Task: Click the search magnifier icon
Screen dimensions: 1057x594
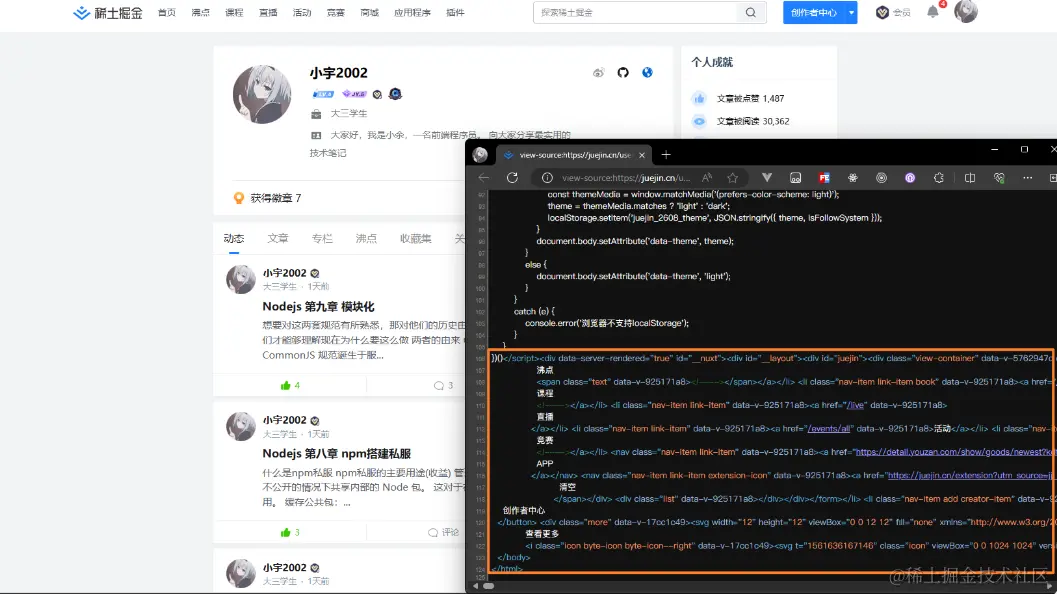Action: click(x=750, y=13)
